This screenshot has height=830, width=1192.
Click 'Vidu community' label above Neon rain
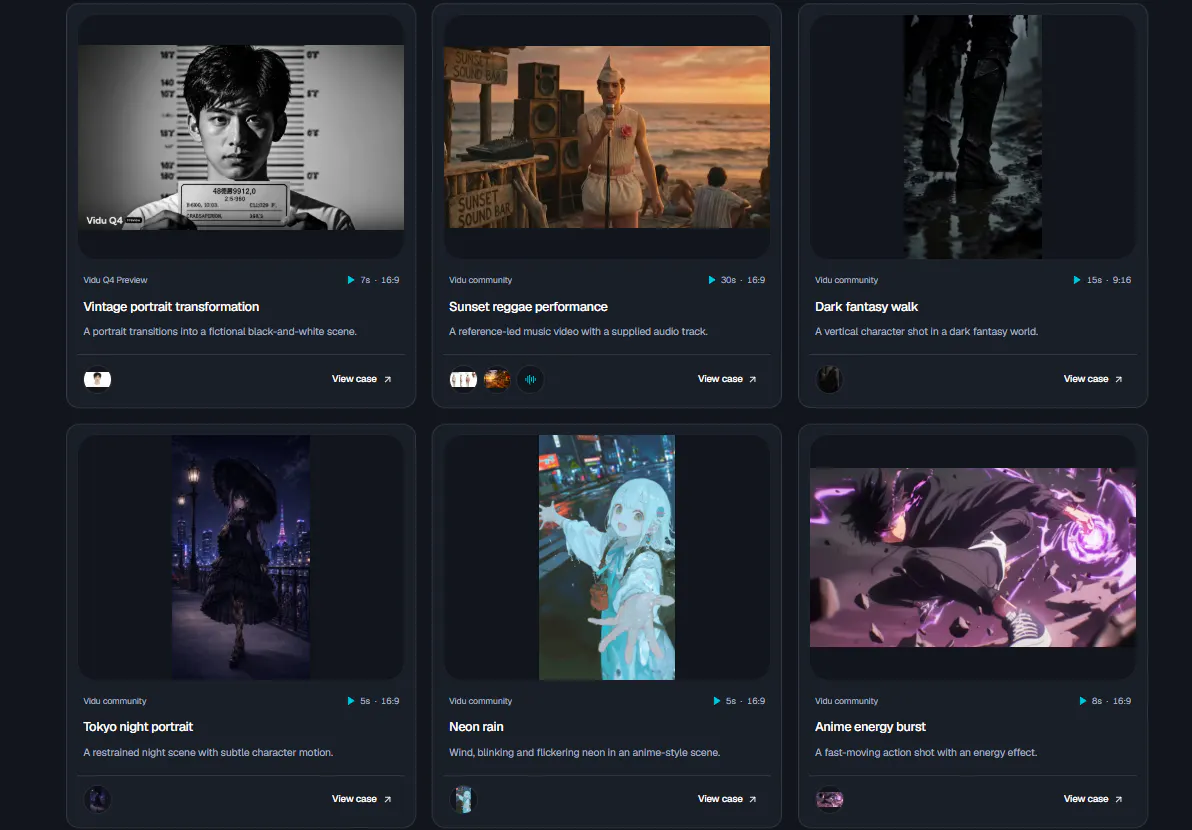[480, 701]
